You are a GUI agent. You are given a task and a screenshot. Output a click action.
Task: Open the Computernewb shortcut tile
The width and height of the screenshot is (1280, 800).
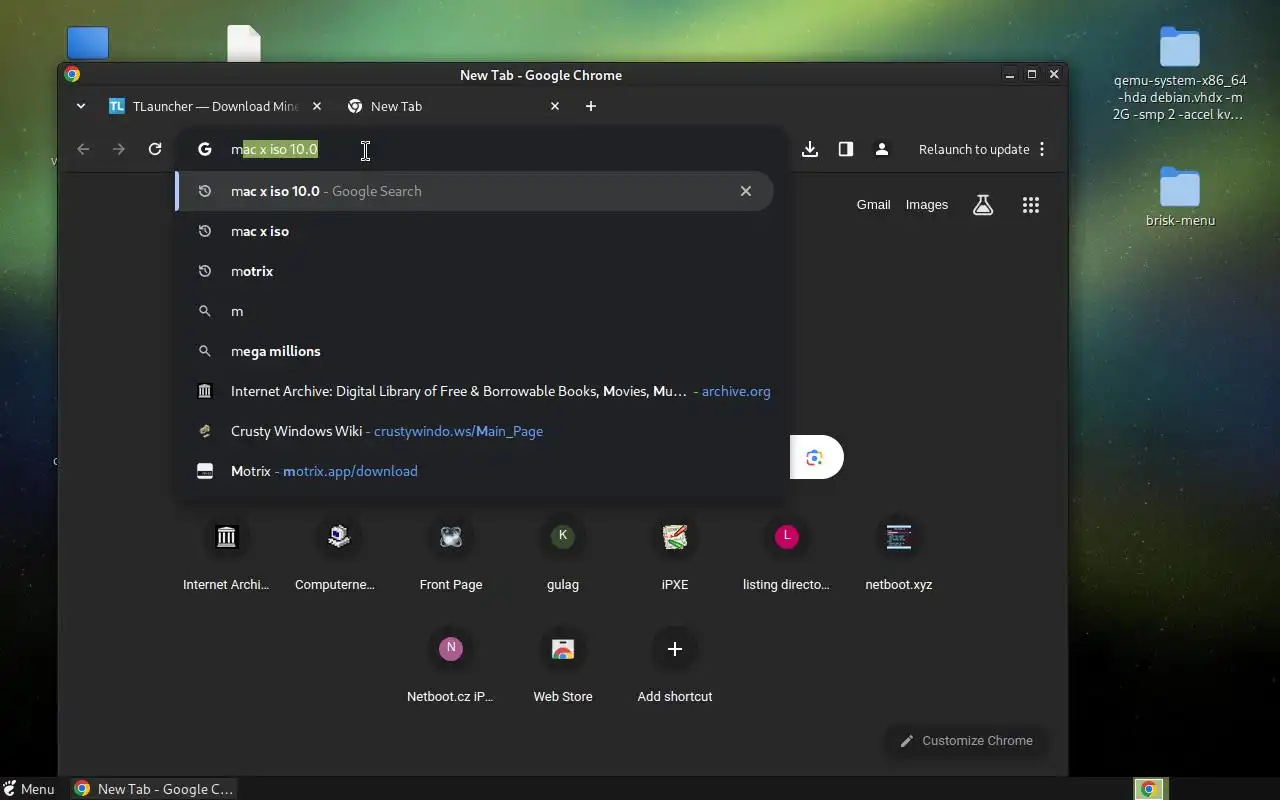coord(338,554)
